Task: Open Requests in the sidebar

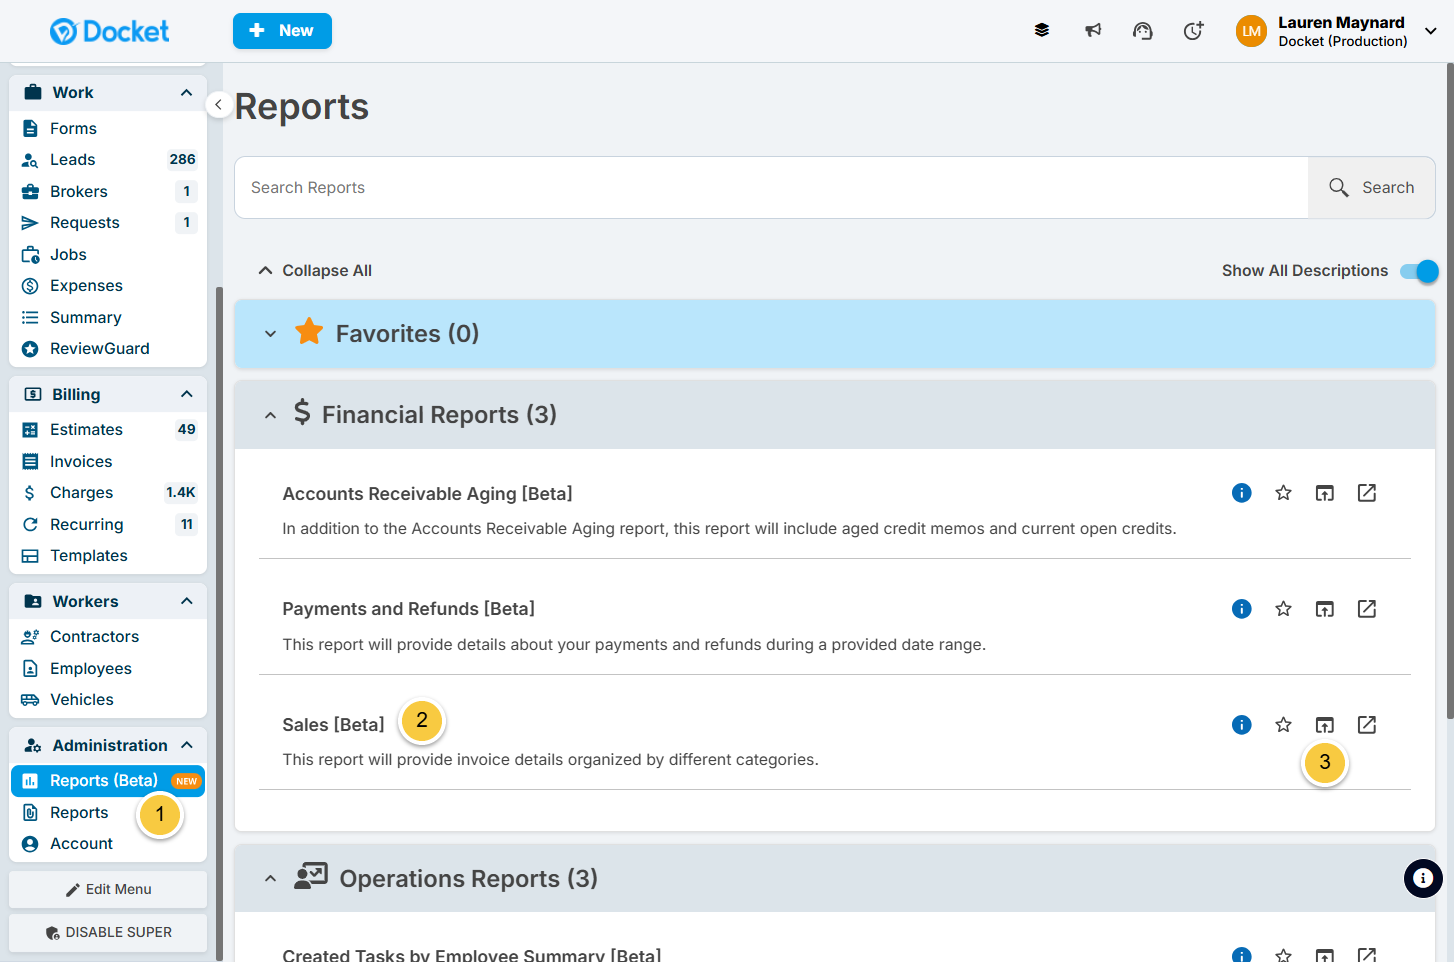Action: click(108, 222)
